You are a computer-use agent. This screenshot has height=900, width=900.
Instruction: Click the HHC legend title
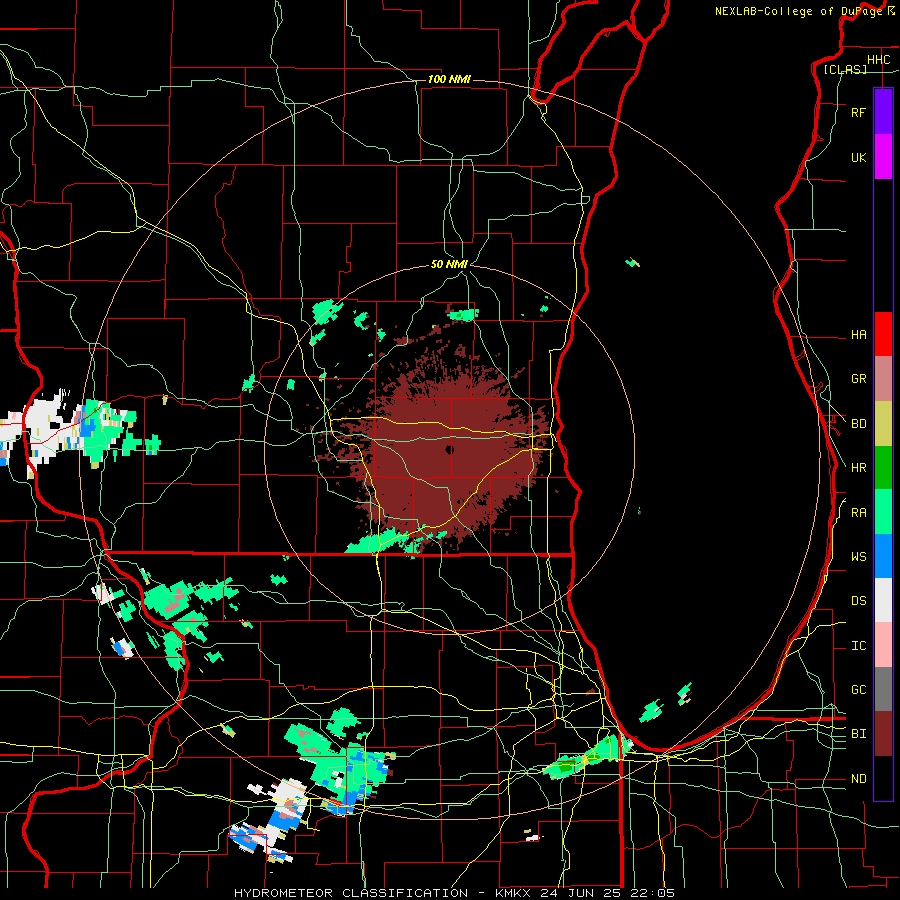878,60
